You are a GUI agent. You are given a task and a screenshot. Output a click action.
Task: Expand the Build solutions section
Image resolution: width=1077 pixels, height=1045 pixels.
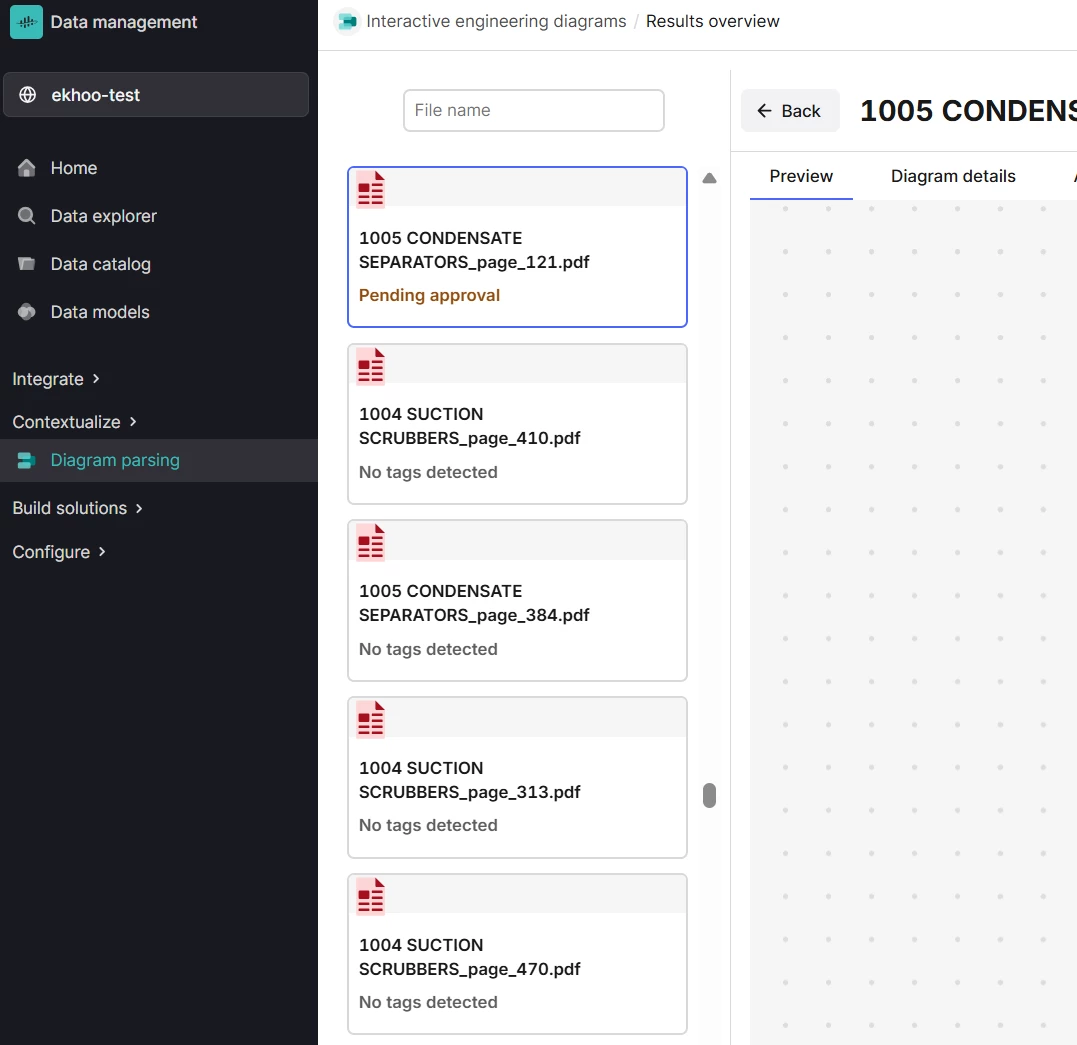tap(78, 508)
